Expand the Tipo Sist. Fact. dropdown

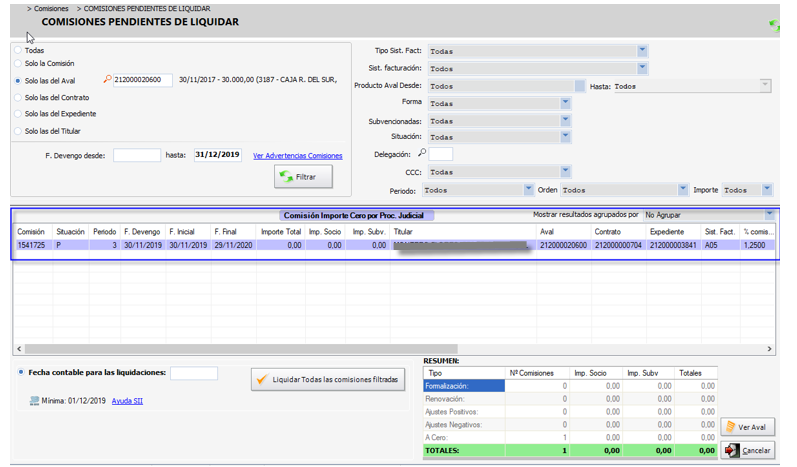point(642,51)
